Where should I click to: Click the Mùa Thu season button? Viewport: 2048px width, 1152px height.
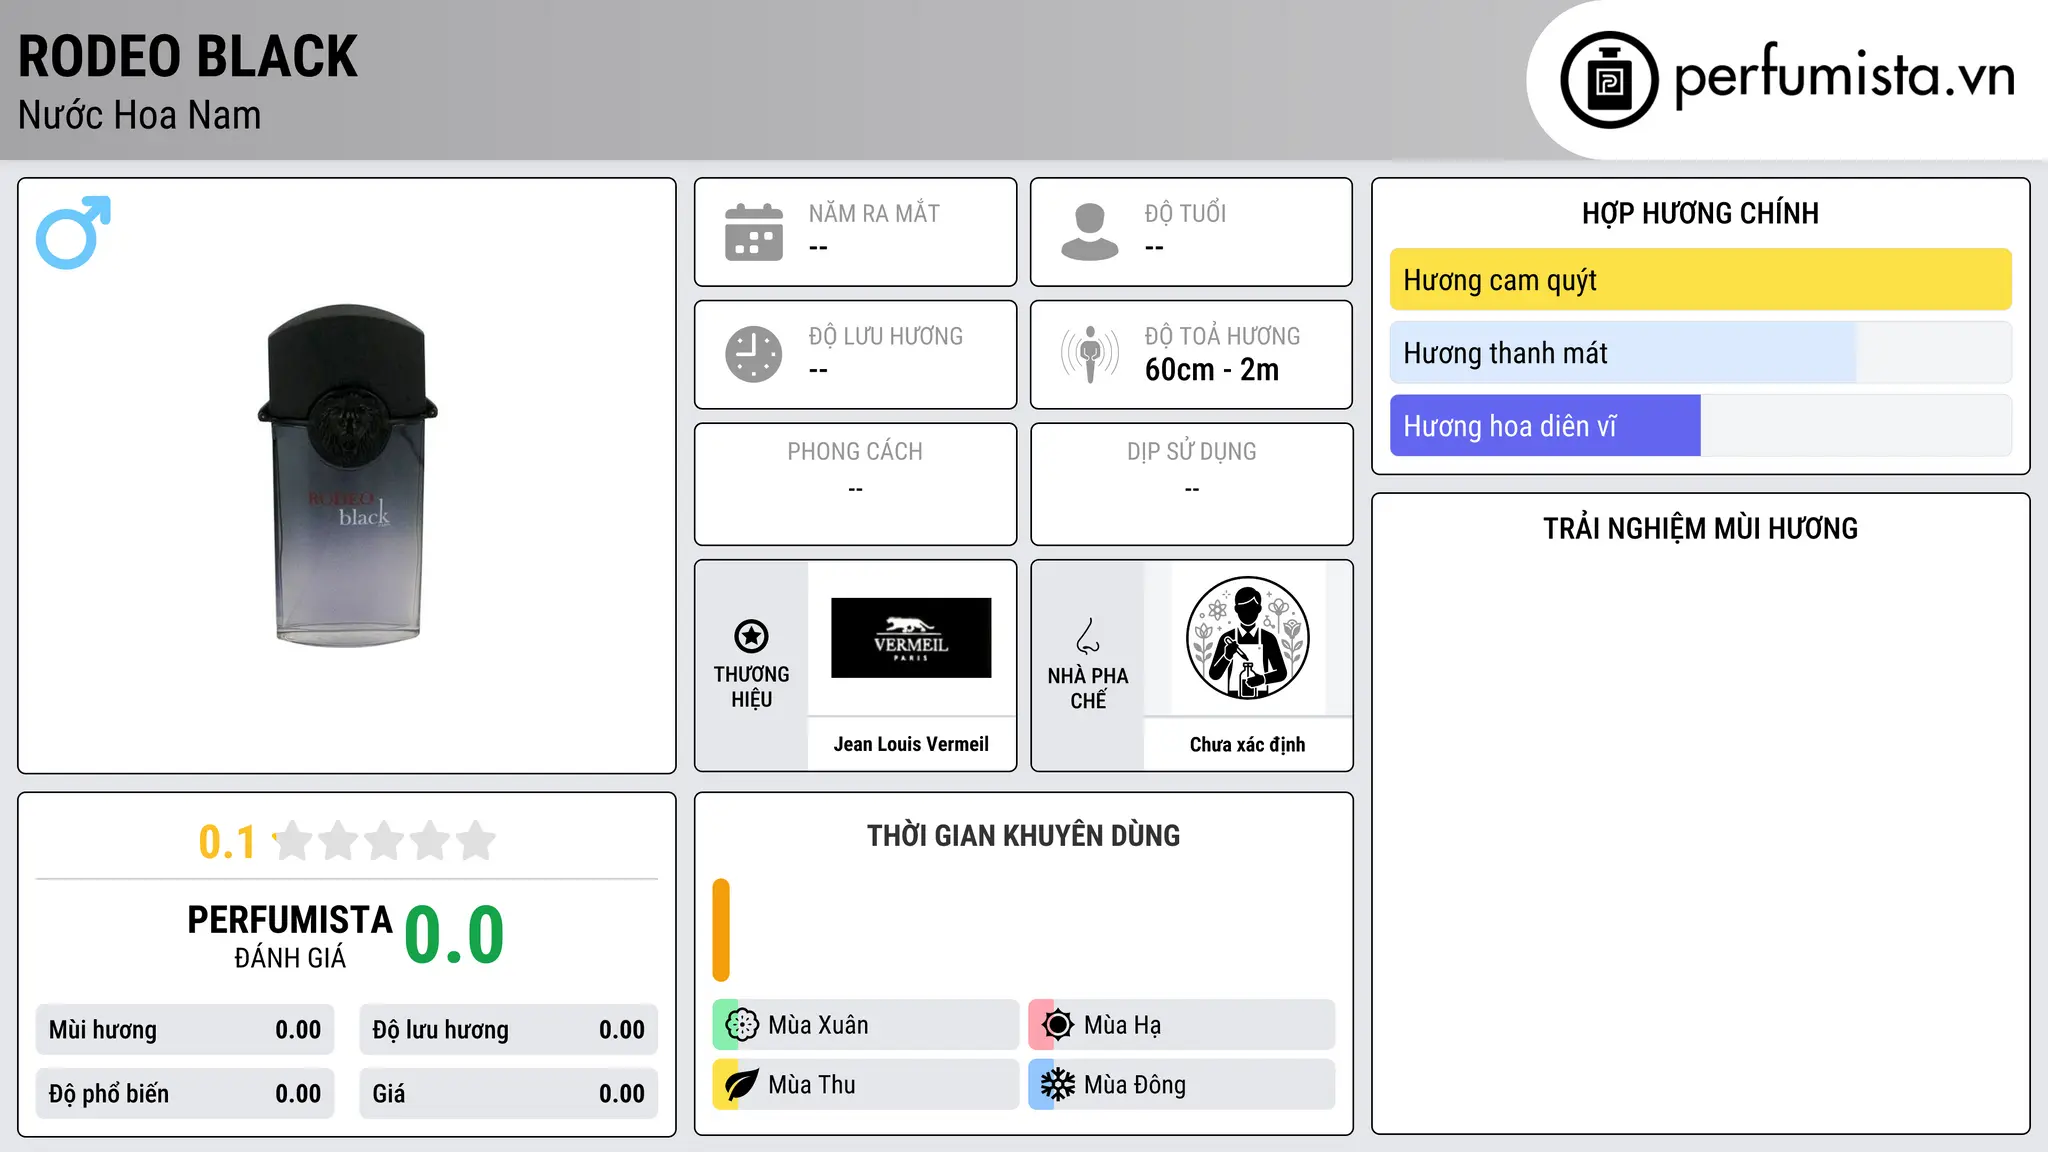coord(865,1085)
